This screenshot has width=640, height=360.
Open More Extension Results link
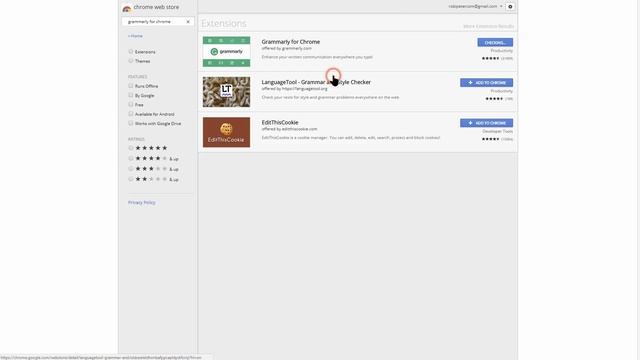488,26
